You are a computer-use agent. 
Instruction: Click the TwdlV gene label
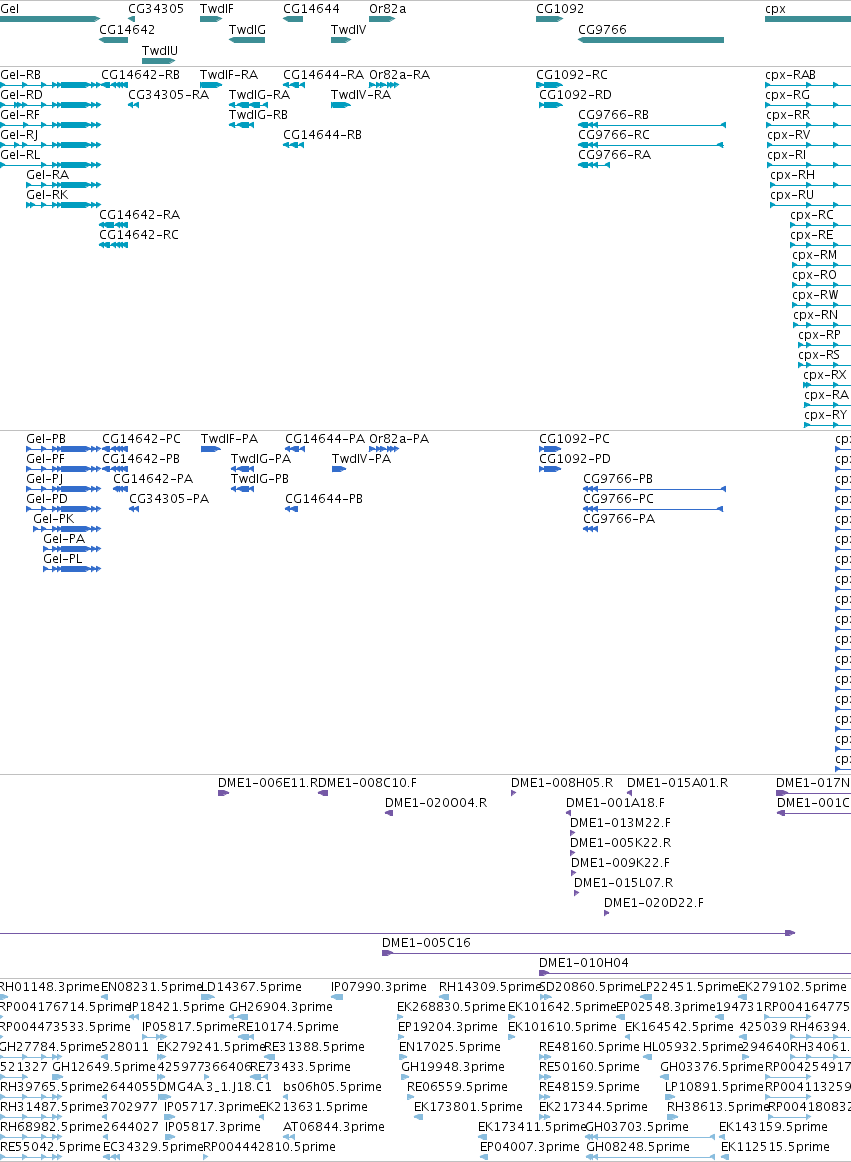point(348,30)
